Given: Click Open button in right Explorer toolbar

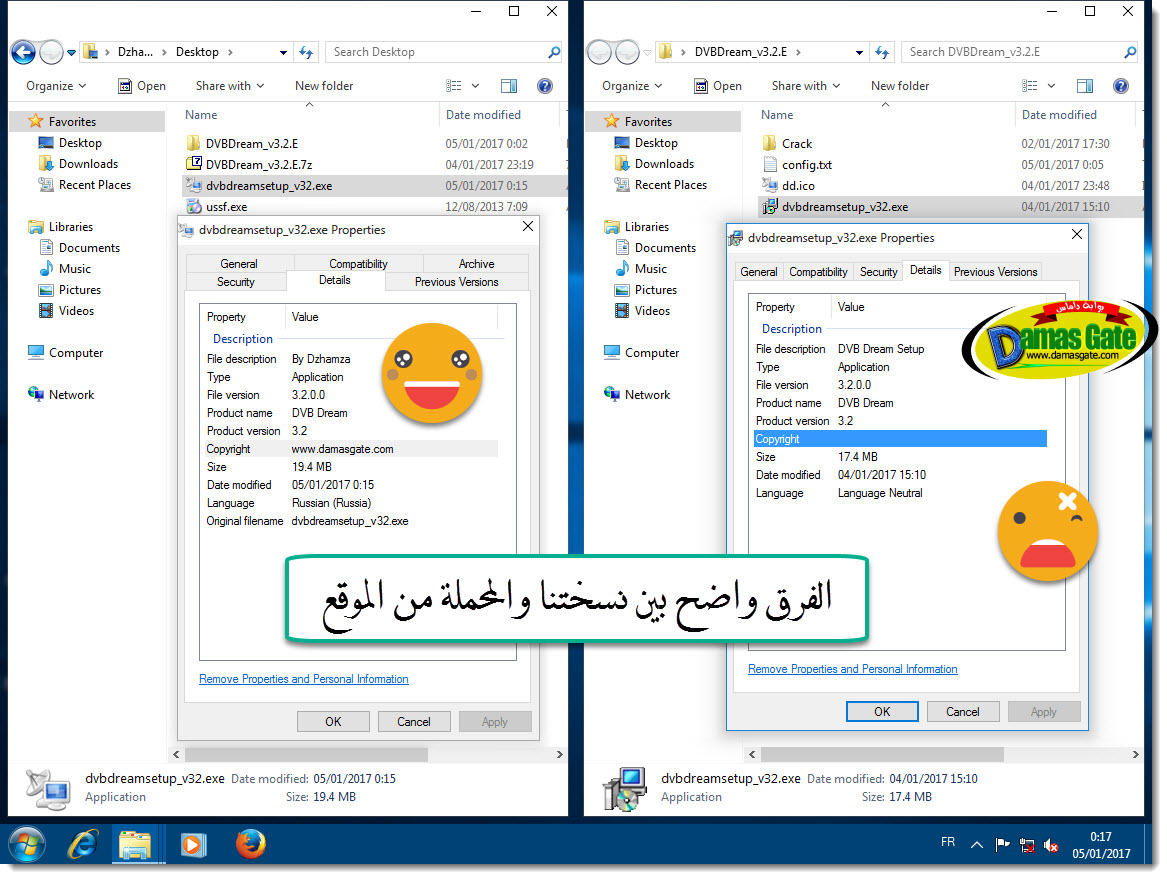Looking at the screenshot, I should (718, 86).
